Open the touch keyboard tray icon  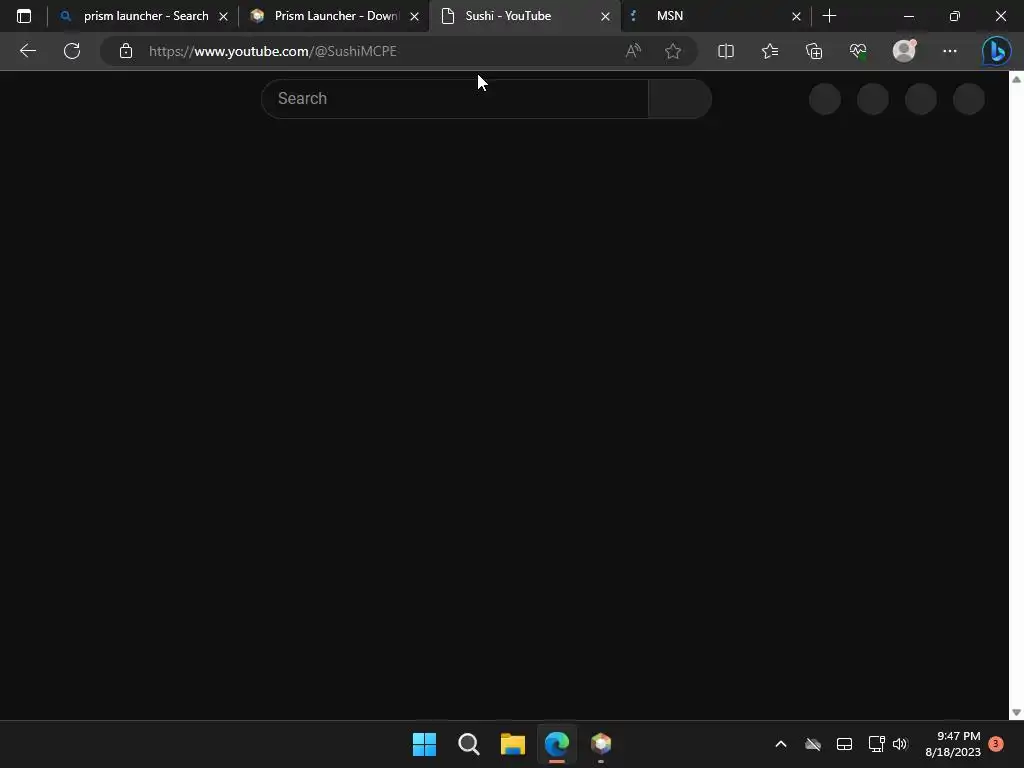coord(844,744)
